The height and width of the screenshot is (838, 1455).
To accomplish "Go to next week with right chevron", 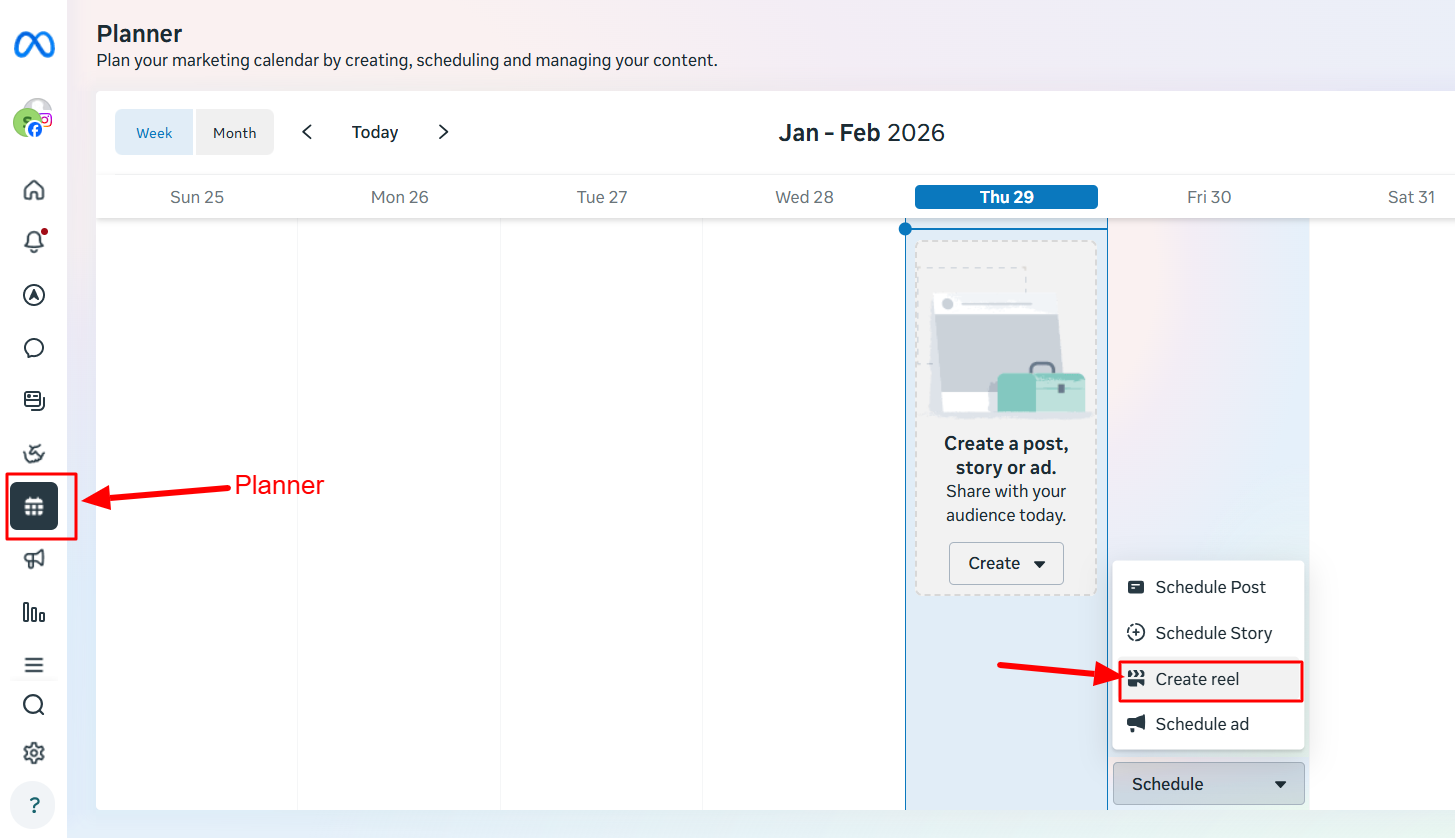I will click(x=444, y=132).
